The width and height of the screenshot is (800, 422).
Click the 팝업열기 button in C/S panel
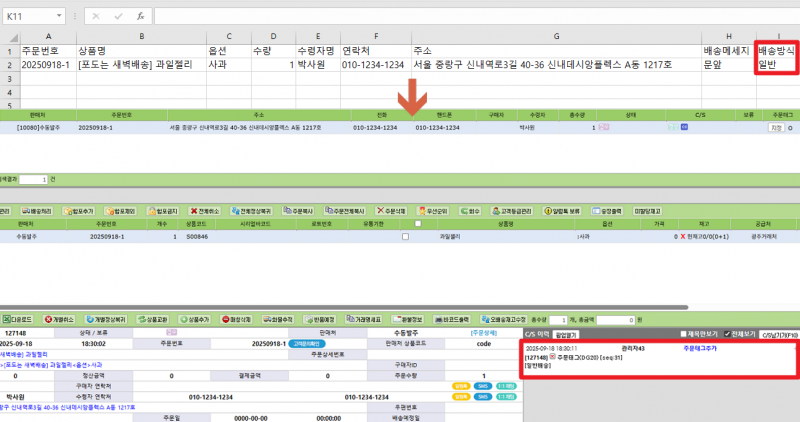pos(566,334)
